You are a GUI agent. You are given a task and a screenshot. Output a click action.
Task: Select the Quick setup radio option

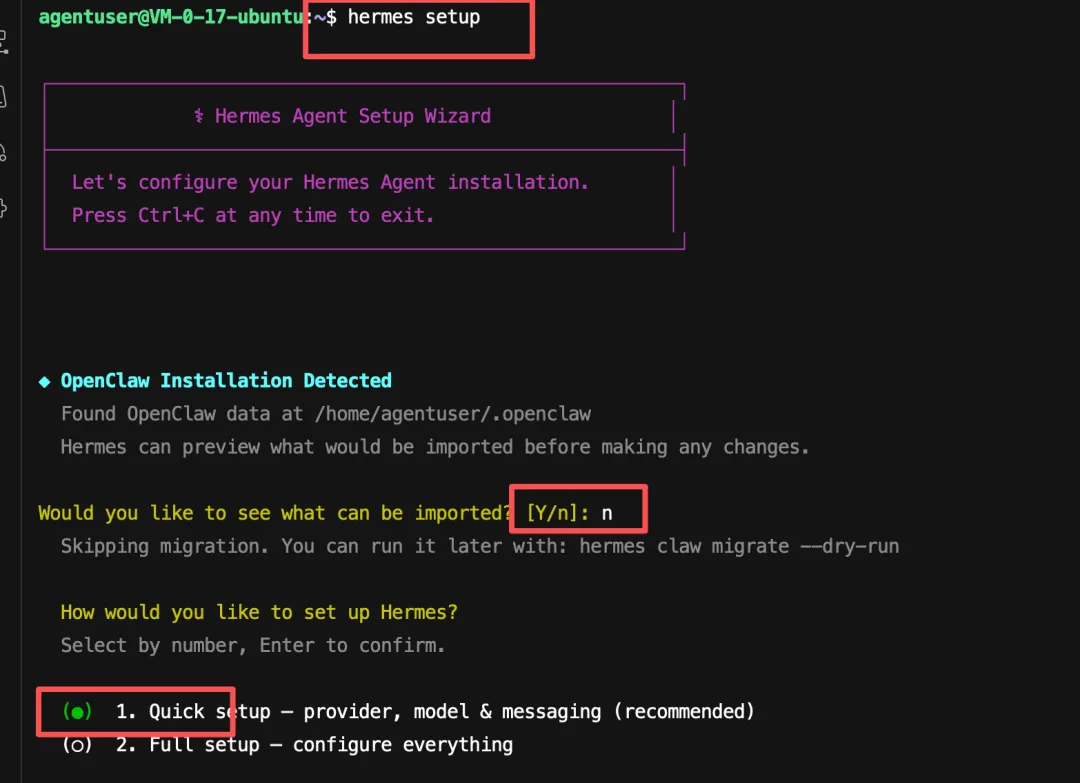click(x=77, y=711)
